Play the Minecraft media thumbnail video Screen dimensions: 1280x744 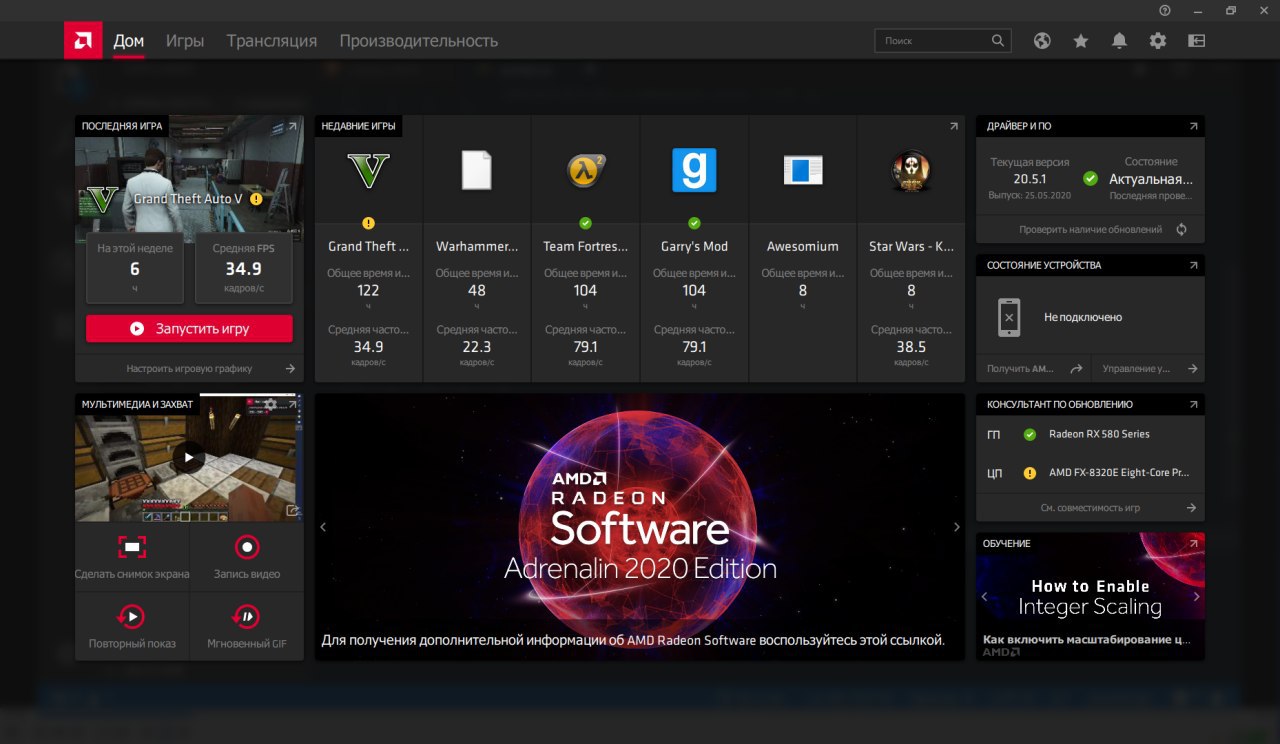[188, 458]
